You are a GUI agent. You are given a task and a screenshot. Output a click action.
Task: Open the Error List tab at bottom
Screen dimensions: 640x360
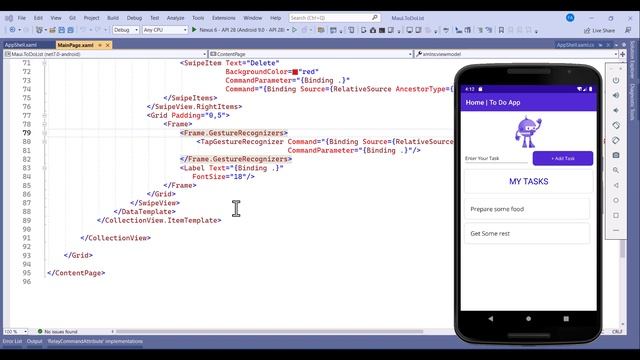[12, 341]
